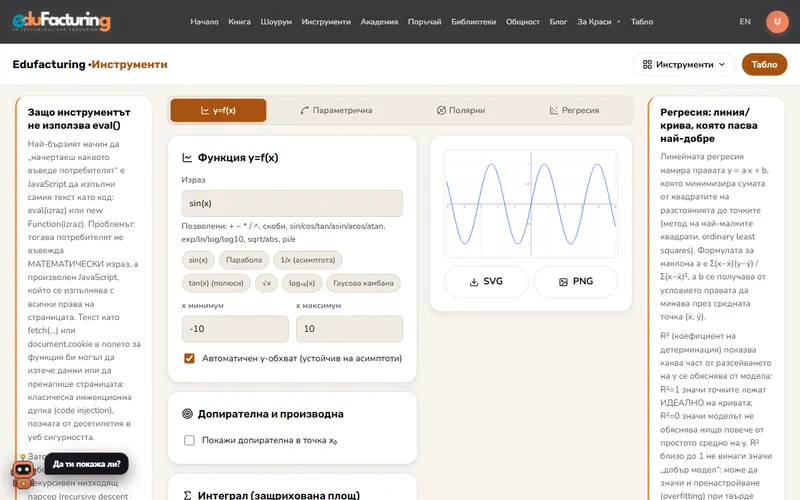Image resolution: width=800 pixels, height=500 pixels.
Task: Select the sin(x) preset chip
Action: 198,260
